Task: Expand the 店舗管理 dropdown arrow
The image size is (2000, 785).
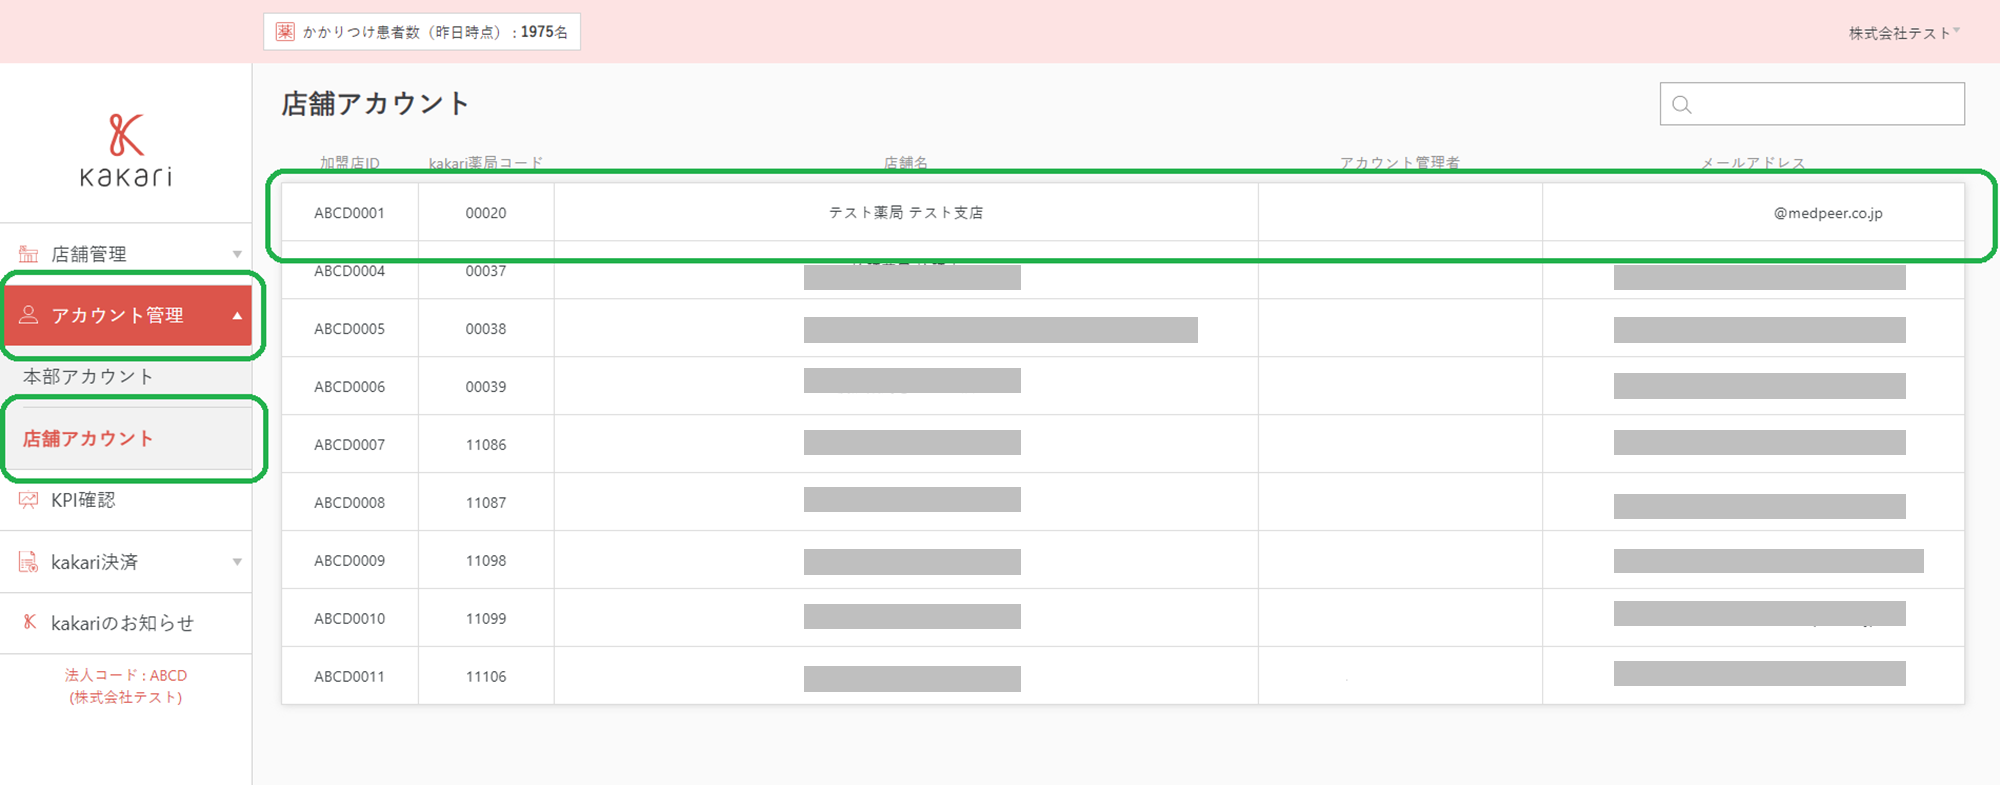Action: point(237,254)
